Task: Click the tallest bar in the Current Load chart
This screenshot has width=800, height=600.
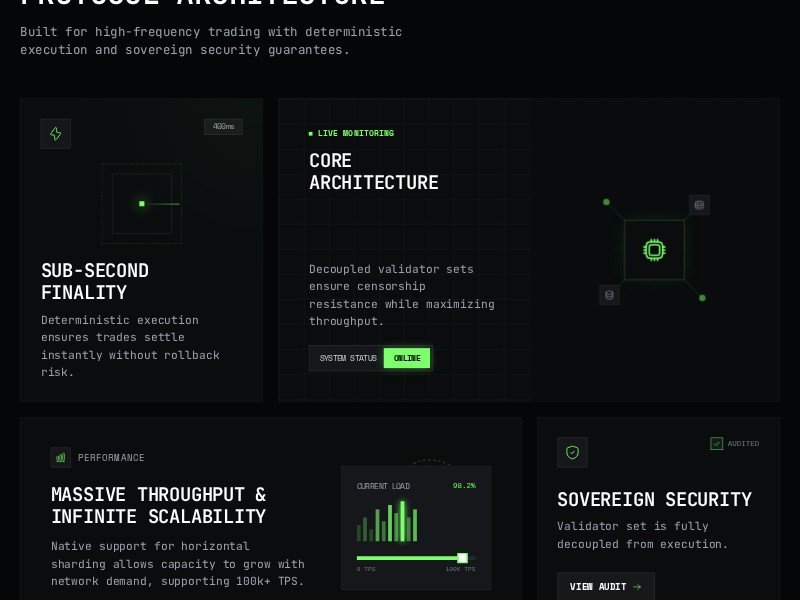Action: point(403,520)
